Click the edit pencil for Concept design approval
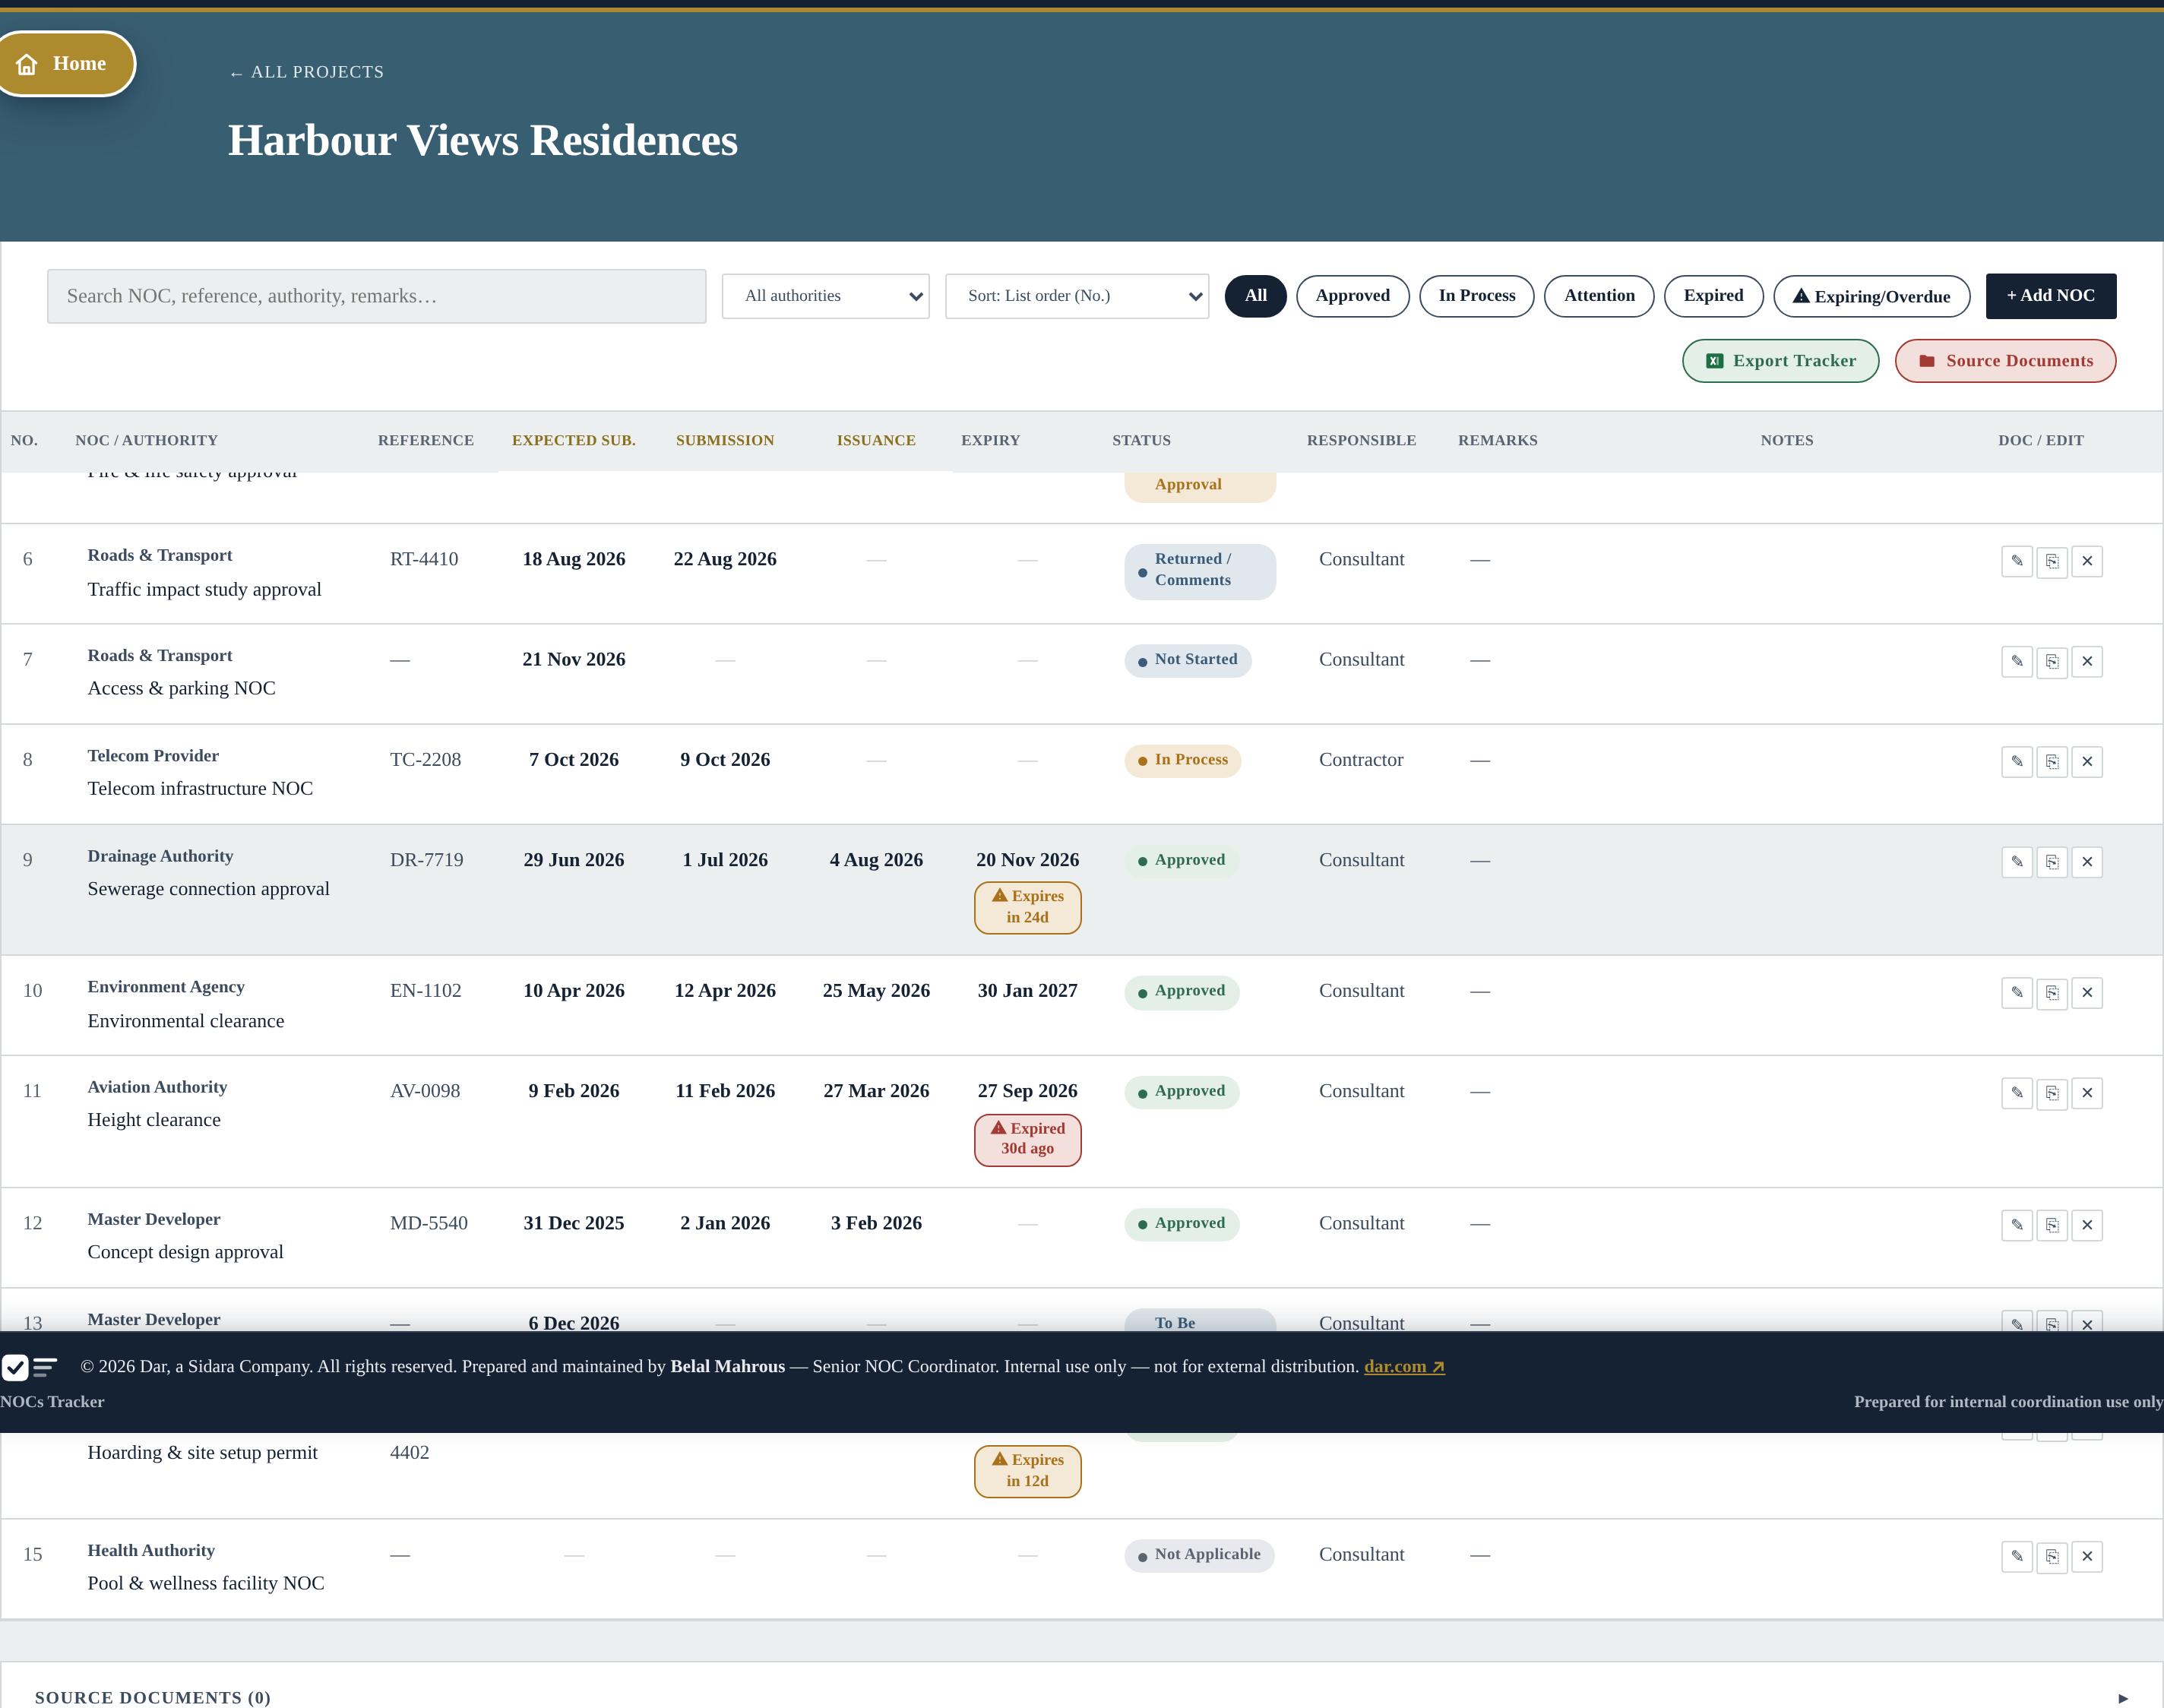This screenshot has width=2164, height=1708. [2017, 1224]
